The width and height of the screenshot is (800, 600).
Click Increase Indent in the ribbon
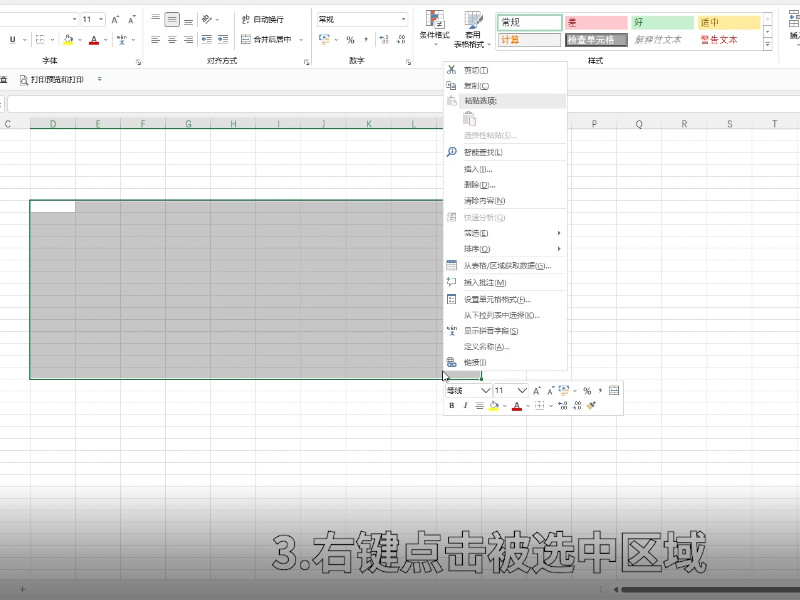point(223,40)
